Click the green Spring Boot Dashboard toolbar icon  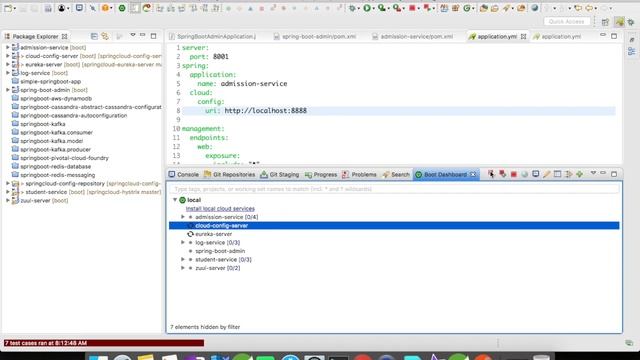122,8
